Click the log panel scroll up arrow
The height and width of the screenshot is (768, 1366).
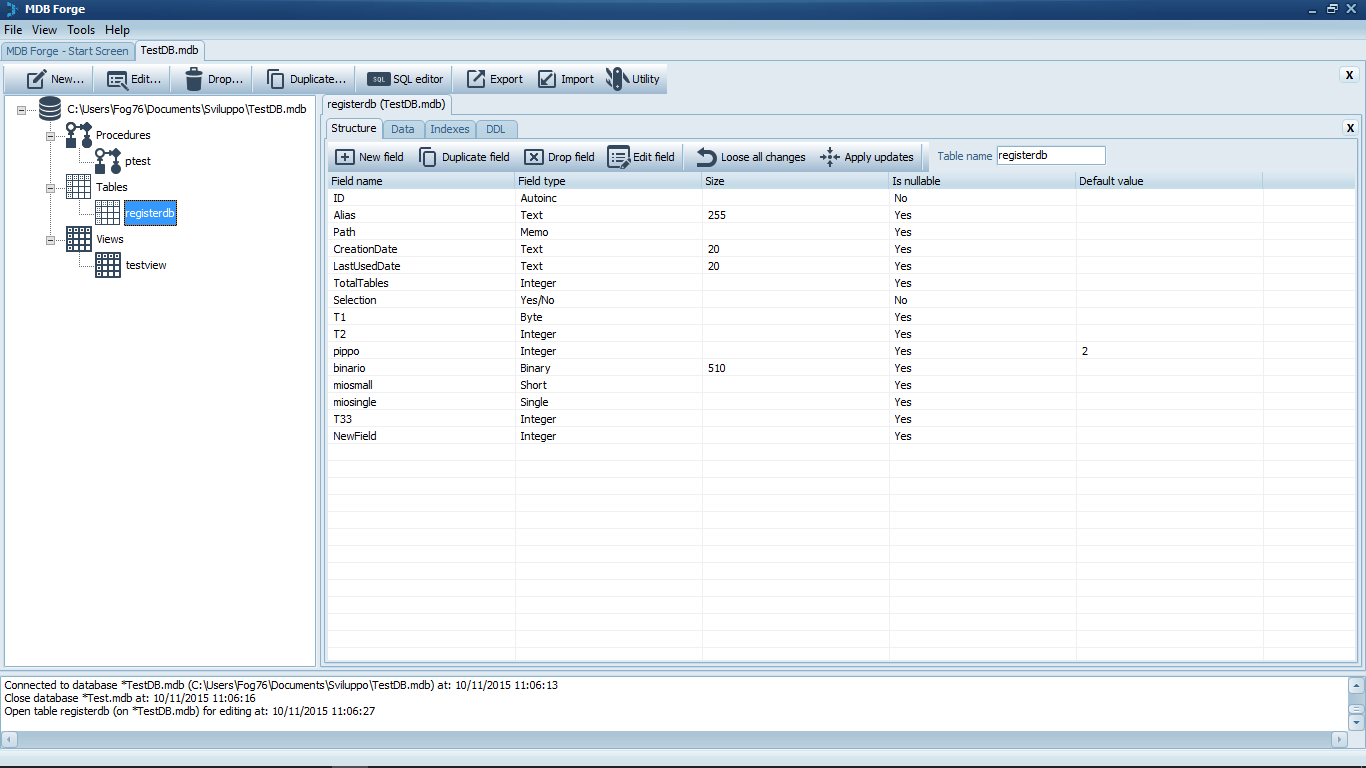[x=1356, y=686]
